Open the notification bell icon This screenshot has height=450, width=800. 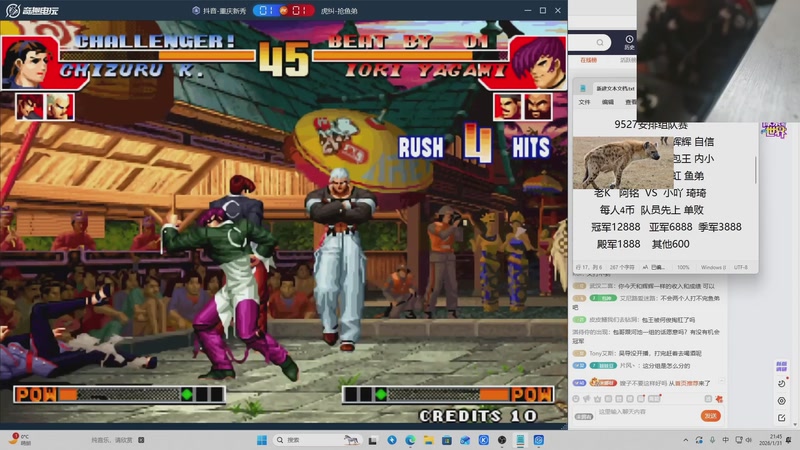(x=789, y=440)
